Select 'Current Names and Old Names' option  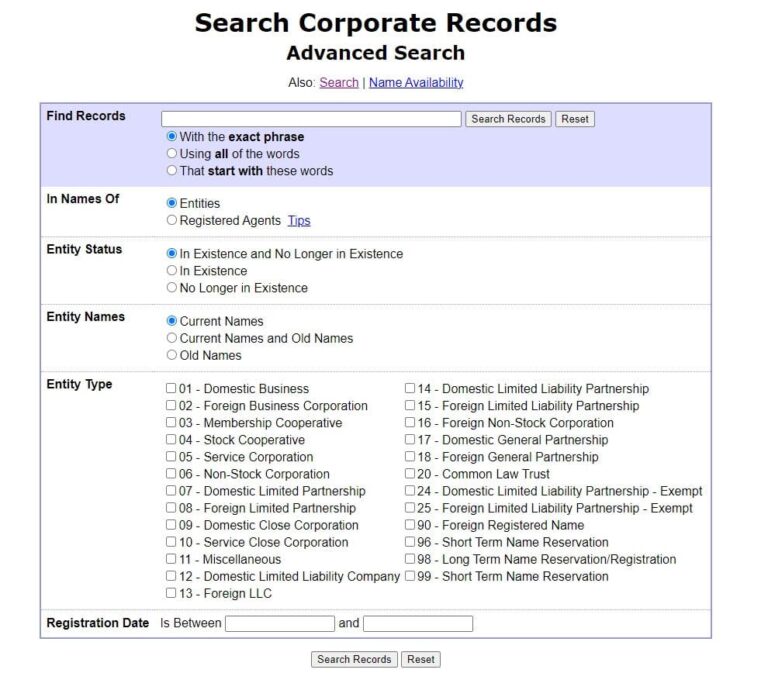tap(172, 338)
